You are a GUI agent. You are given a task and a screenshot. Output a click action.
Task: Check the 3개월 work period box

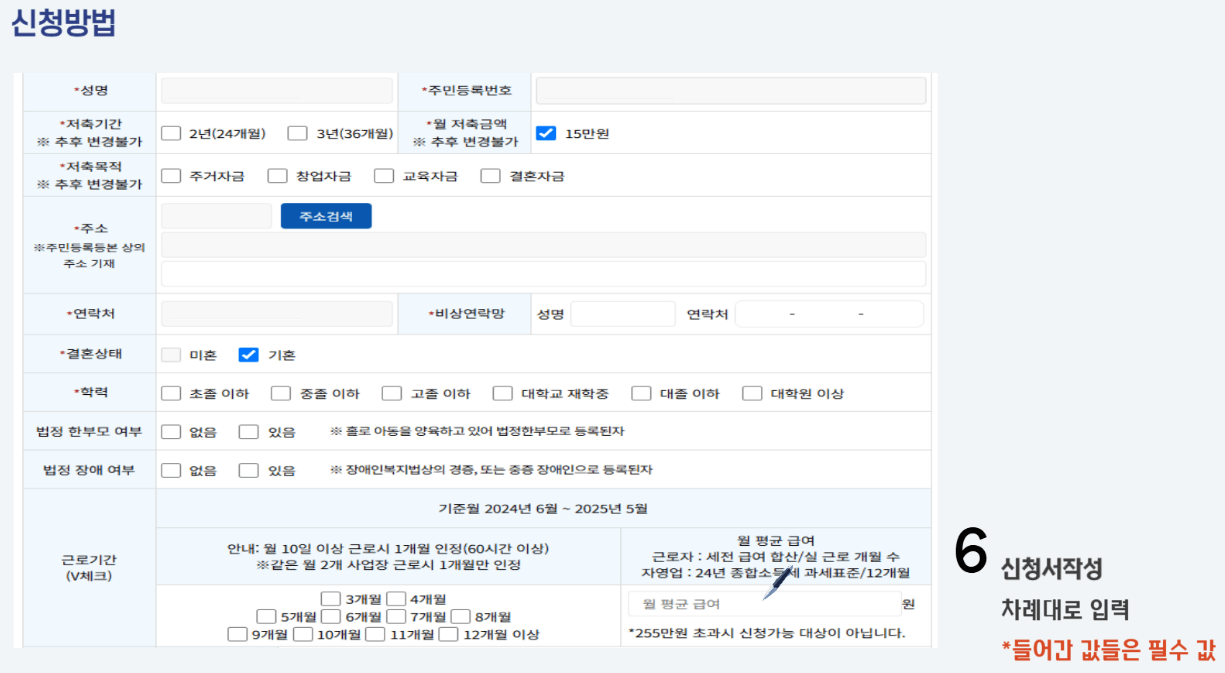click(x=331, y=599)
